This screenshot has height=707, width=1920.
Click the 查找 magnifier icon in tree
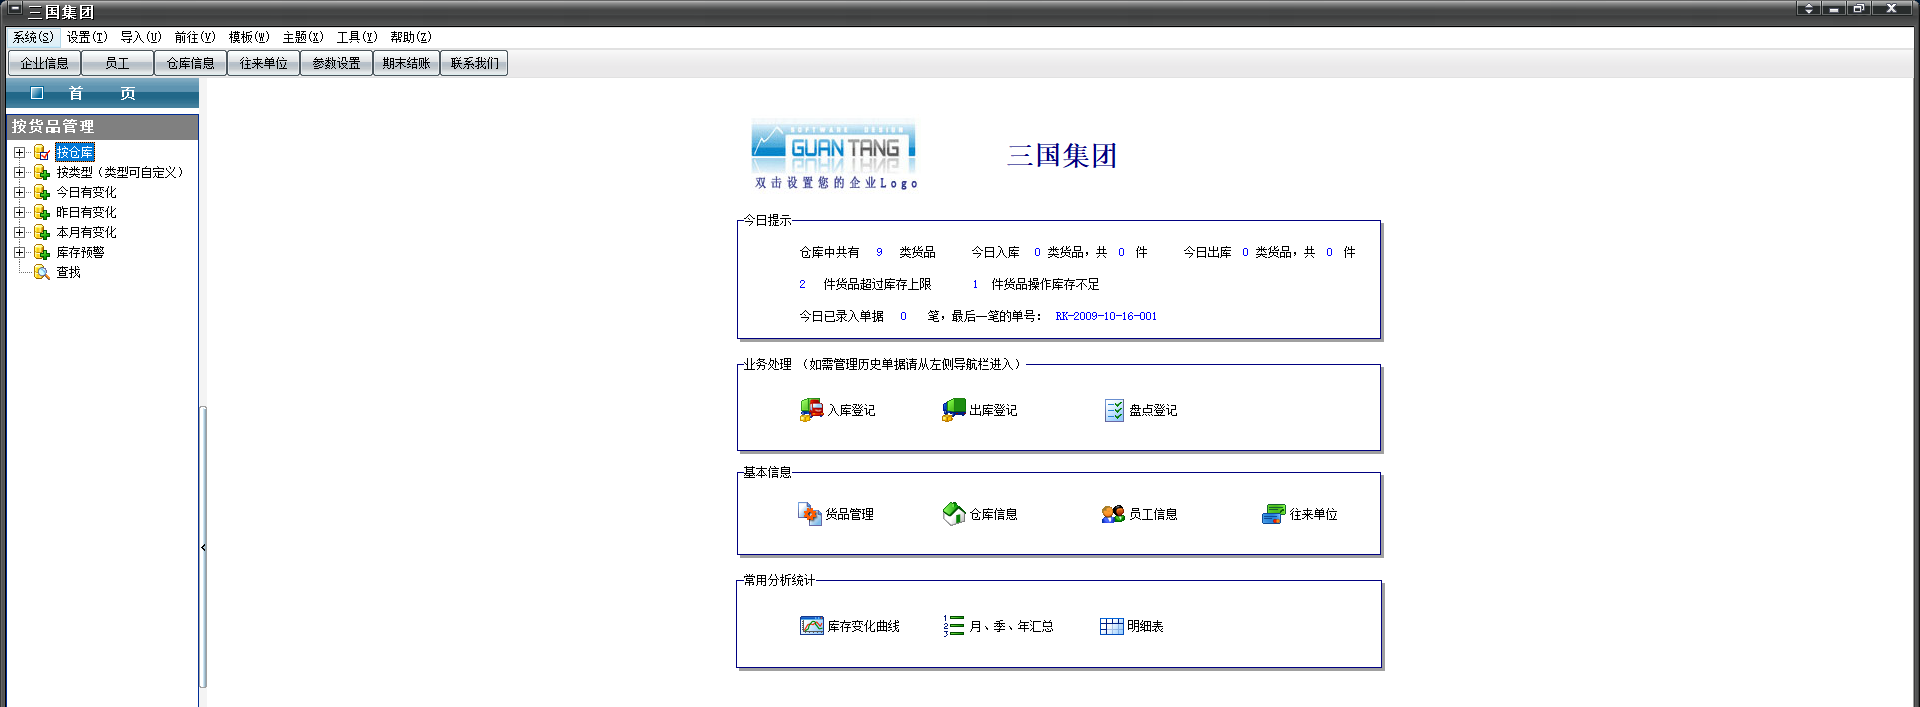tap(42, 272)
